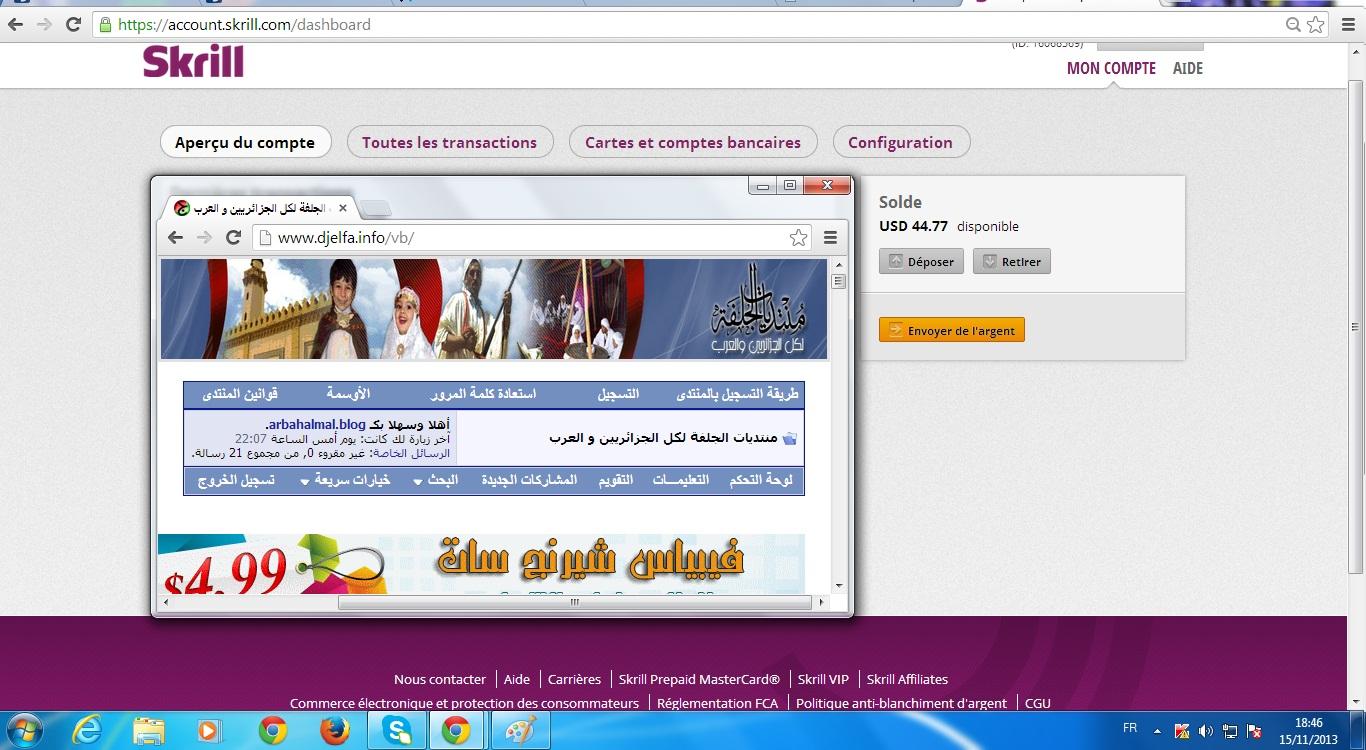Open Skrill Prepaid MasterCard link
The height and width of the screenshot is (750, 1366).
click(699, 679)
